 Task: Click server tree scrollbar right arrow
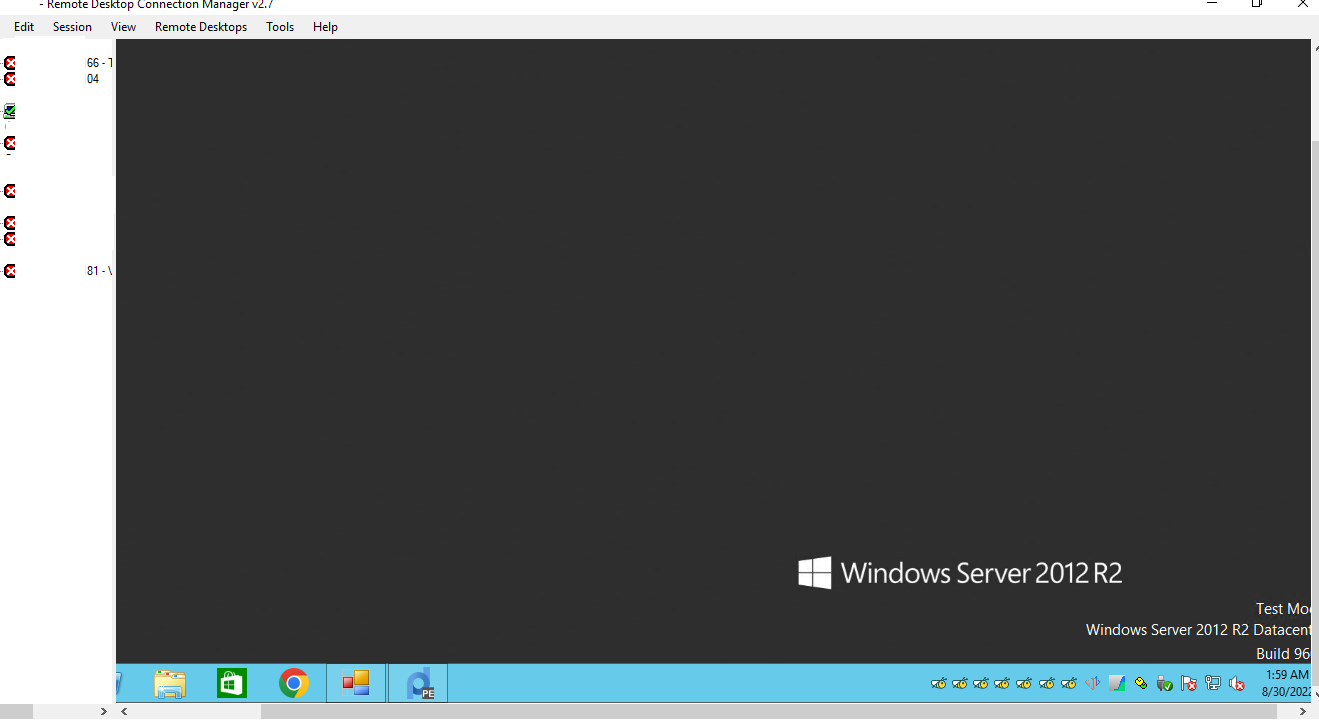coord(103,711)
